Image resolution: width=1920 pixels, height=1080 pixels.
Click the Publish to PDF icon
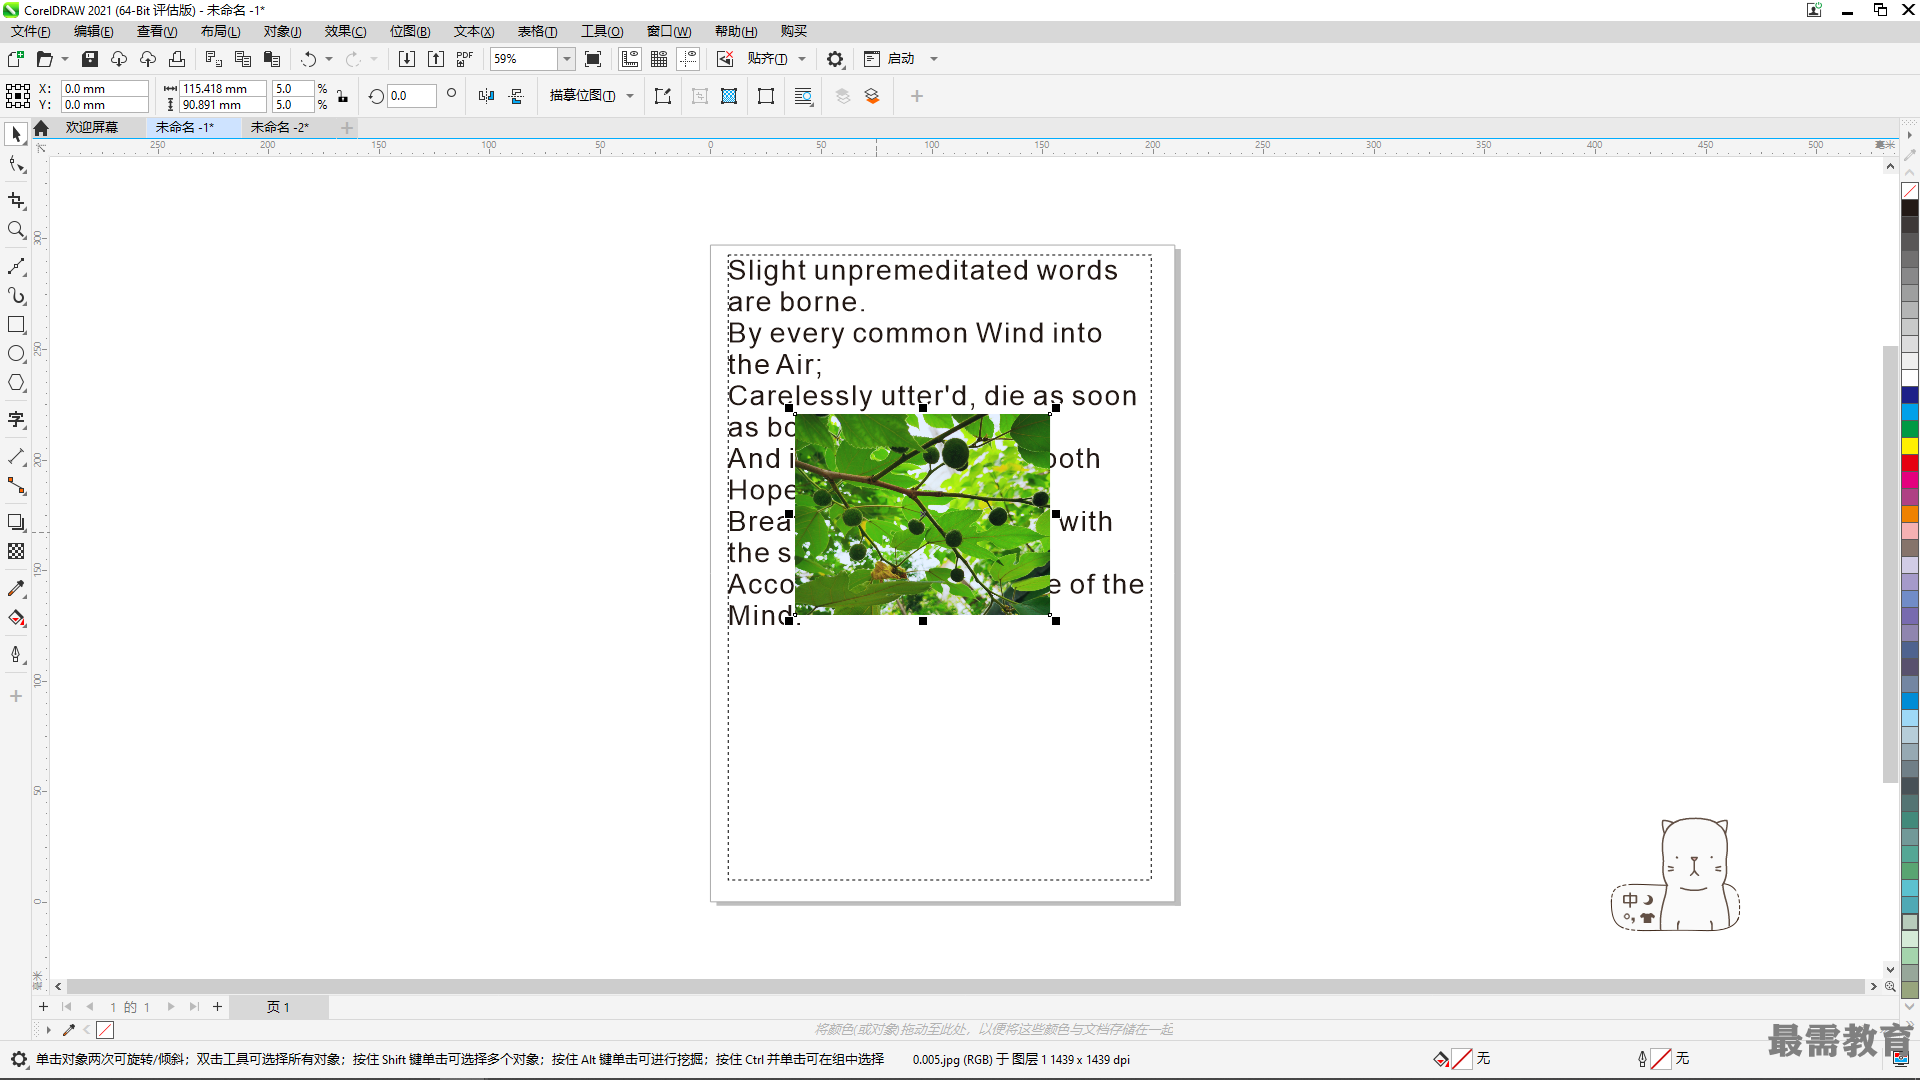click(465, 59)
